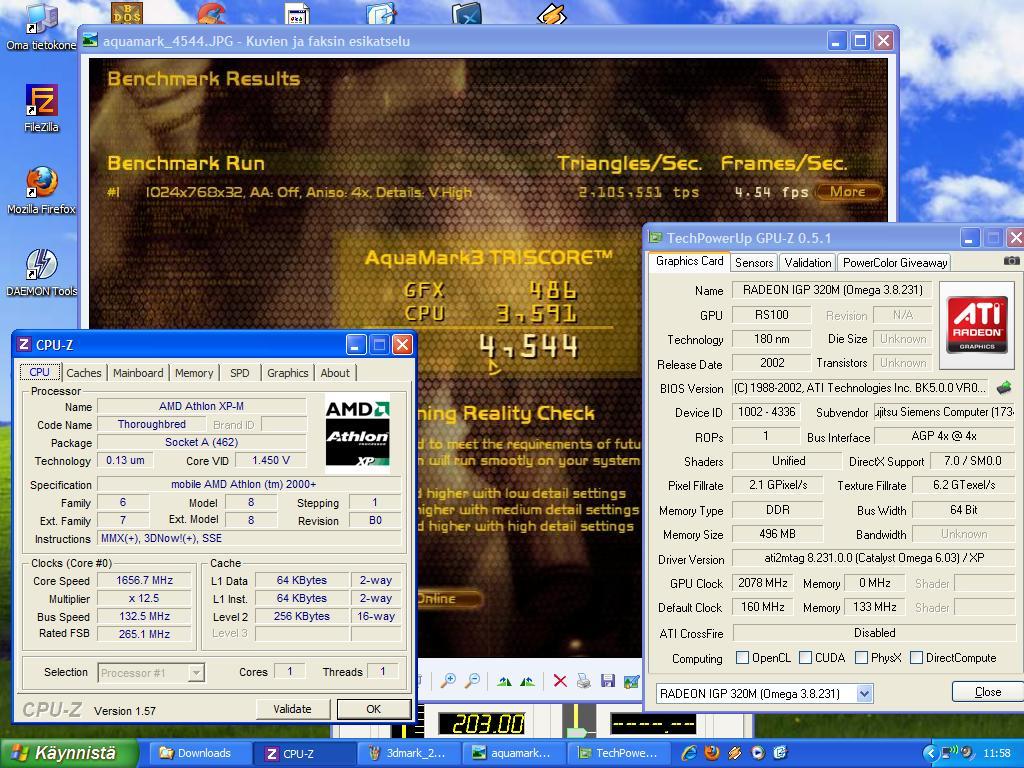The height and width of the screenshot is (768, 1024).
Task: Open the PowerColor Giveaway tab in GPU-Z
Action: 895,263
